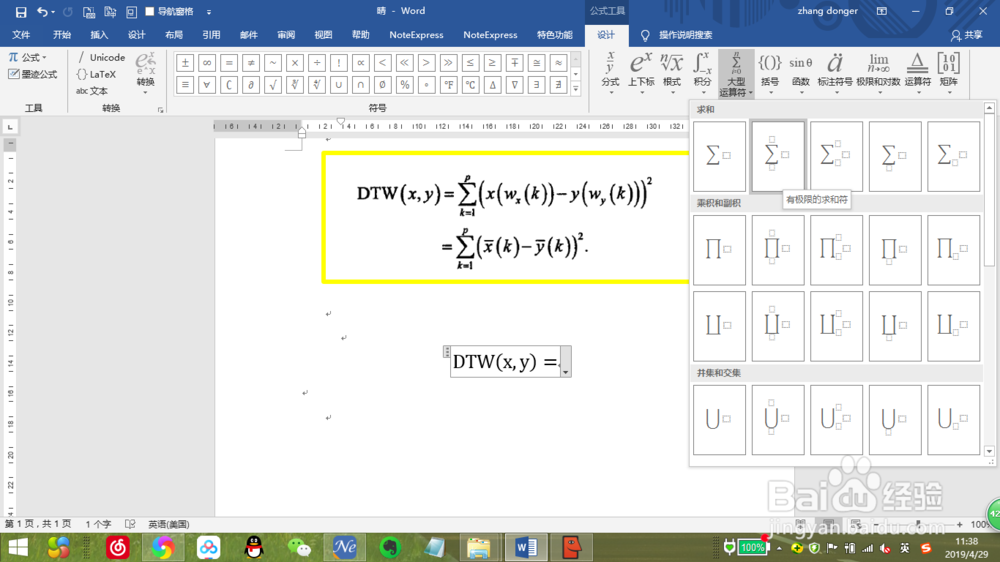Click the 共享 share button

point(966,35)
